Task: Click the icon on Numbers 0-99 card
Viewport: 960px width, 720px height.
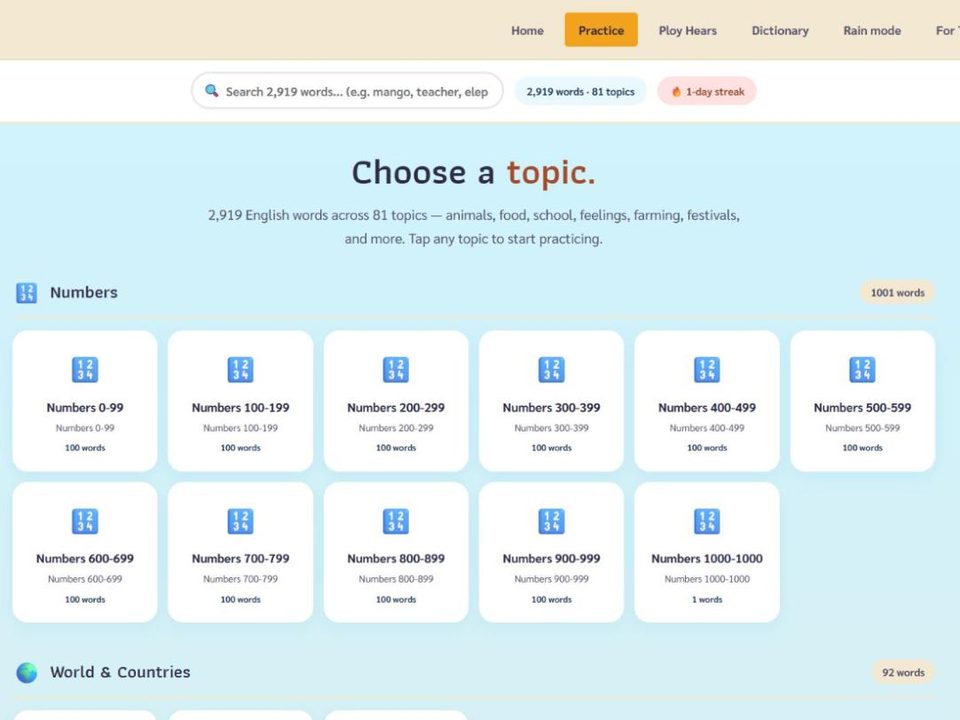Action: [84, 370]
